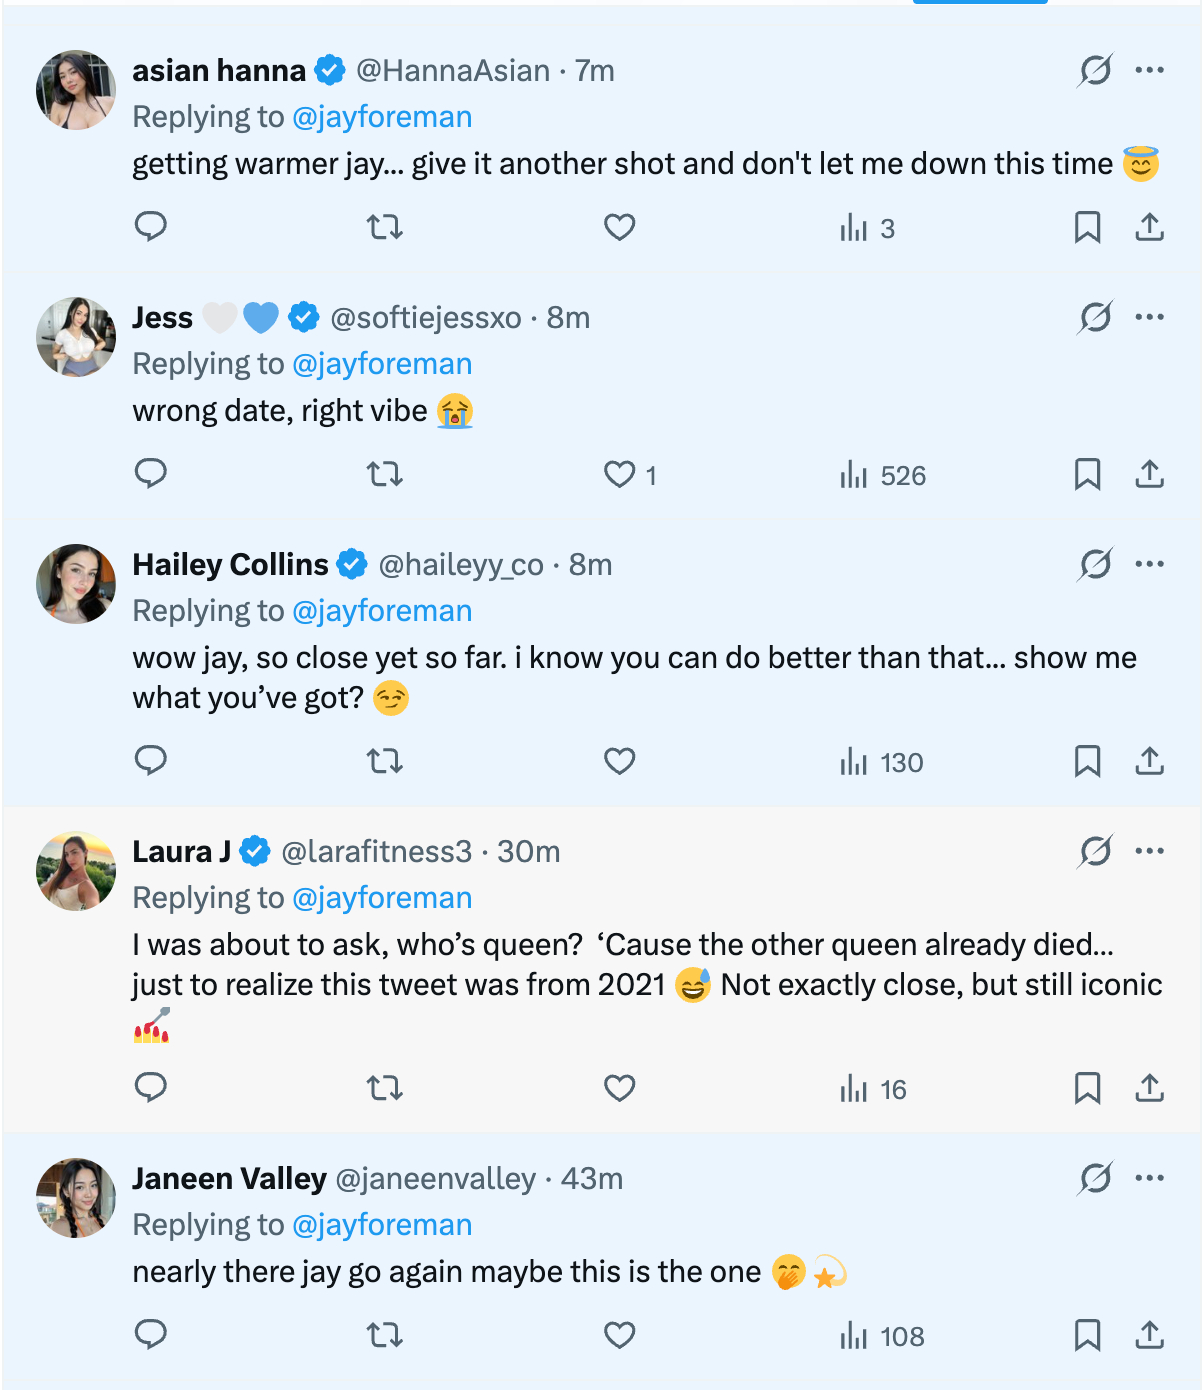This screenshot has height=1390, width=1202.
Task: Repost Janeen Valley's reply
Action: [385, 1335]
